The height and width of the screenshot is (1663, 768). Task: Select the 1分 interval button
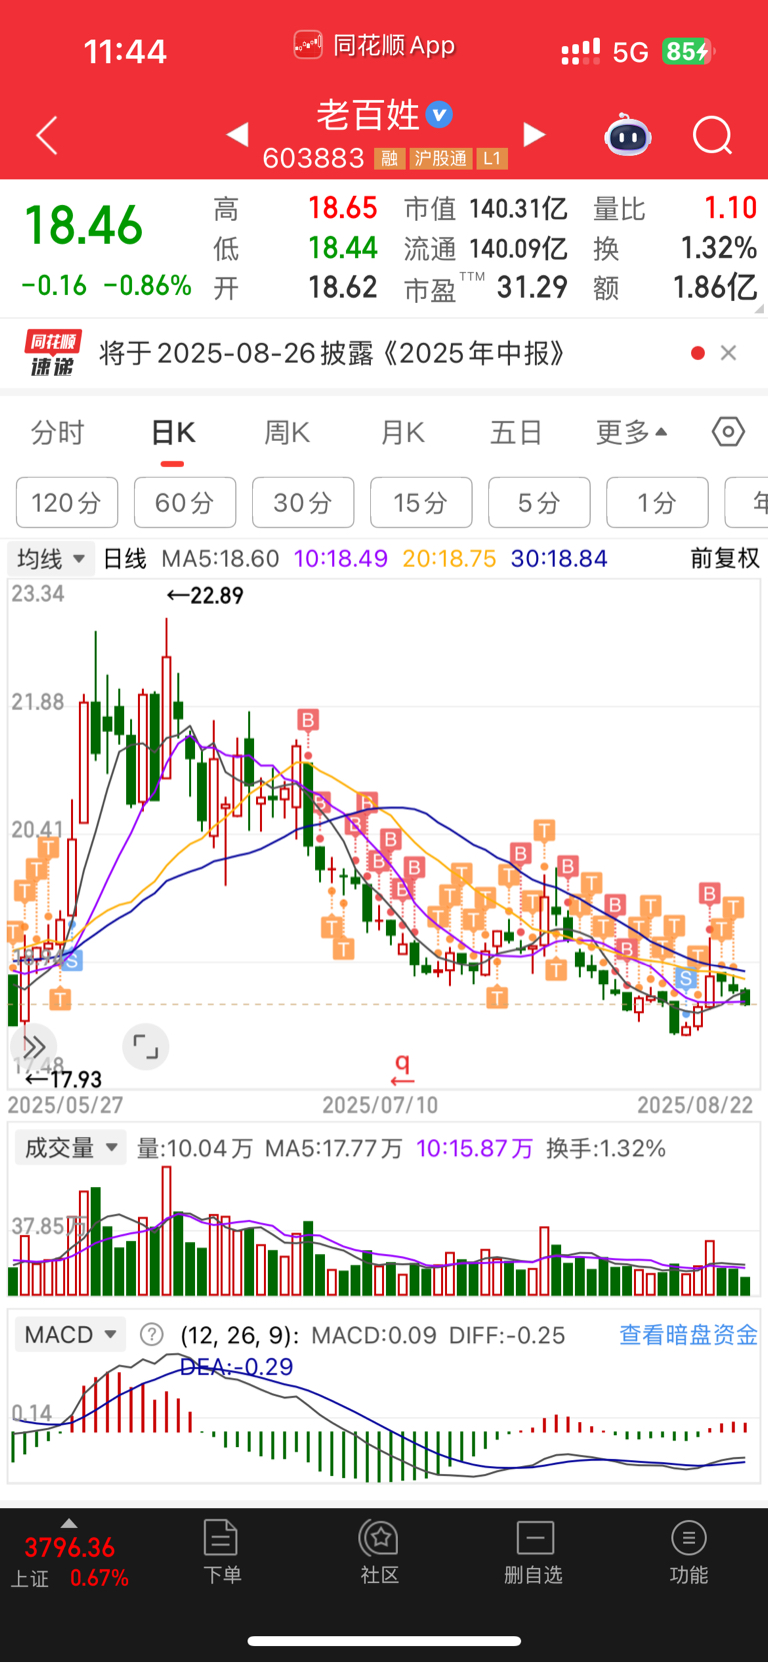[x=657, y=502]
